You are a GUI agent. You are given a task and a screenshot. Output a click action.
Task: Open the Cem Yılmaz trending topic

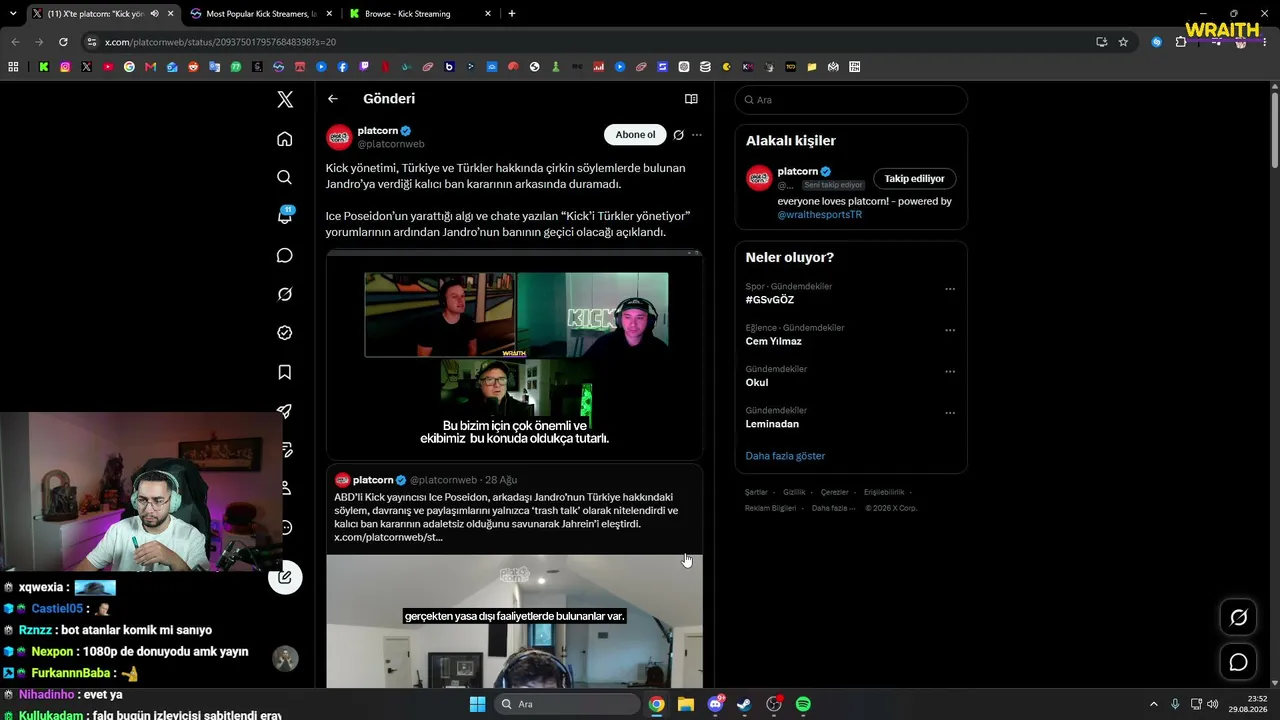[773, 341]
